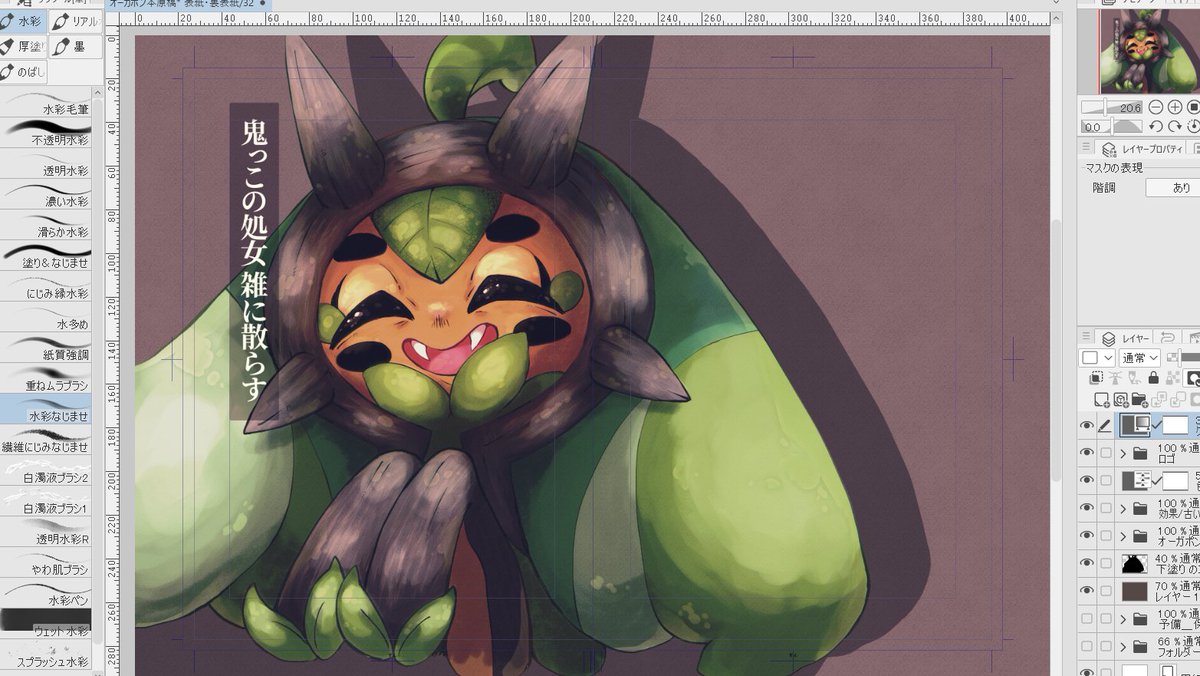Click the オーガポン本原稿 document tab
Screen dimensions: 1200x676
(187, 4)
